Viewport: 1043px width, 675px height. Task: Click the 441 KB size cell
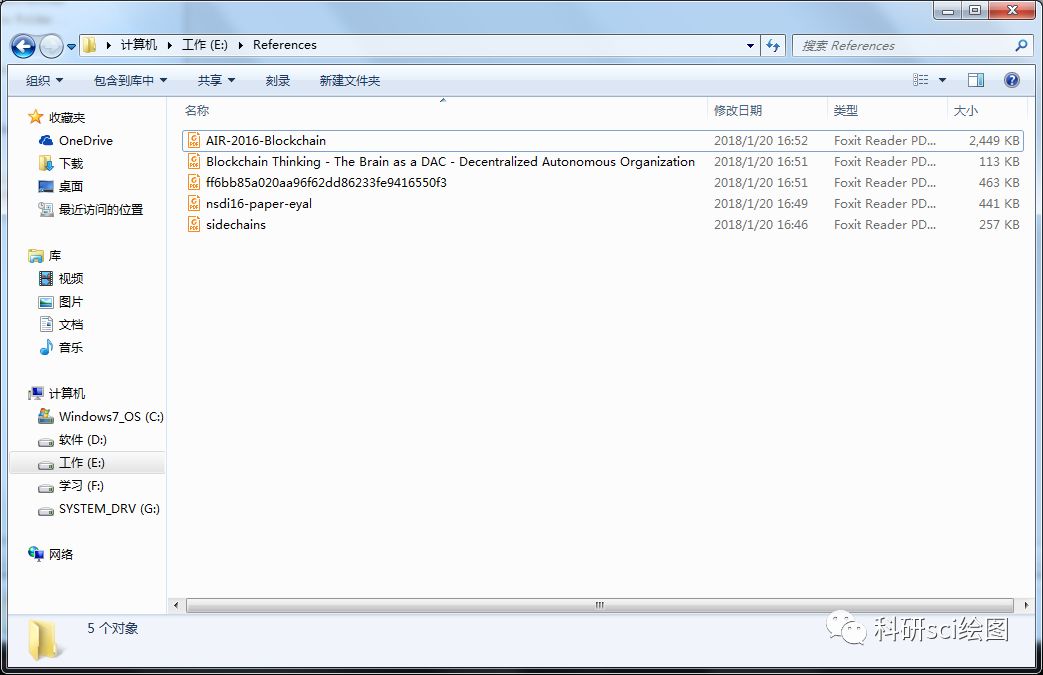pos(998,203)
